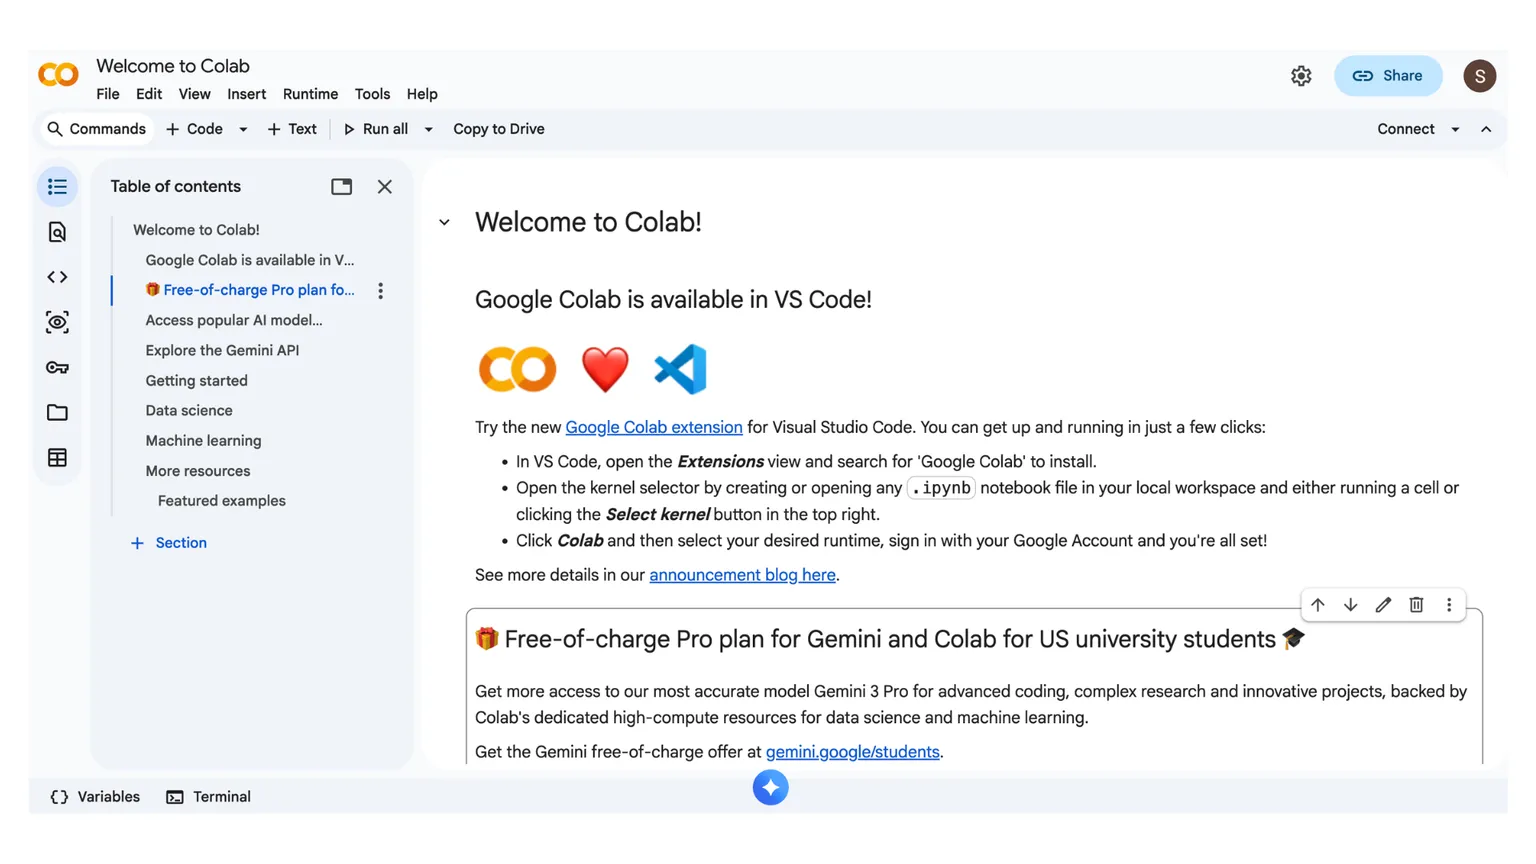Click the Gemini sparkle button

pyautogui.click(x=770, y=788)
